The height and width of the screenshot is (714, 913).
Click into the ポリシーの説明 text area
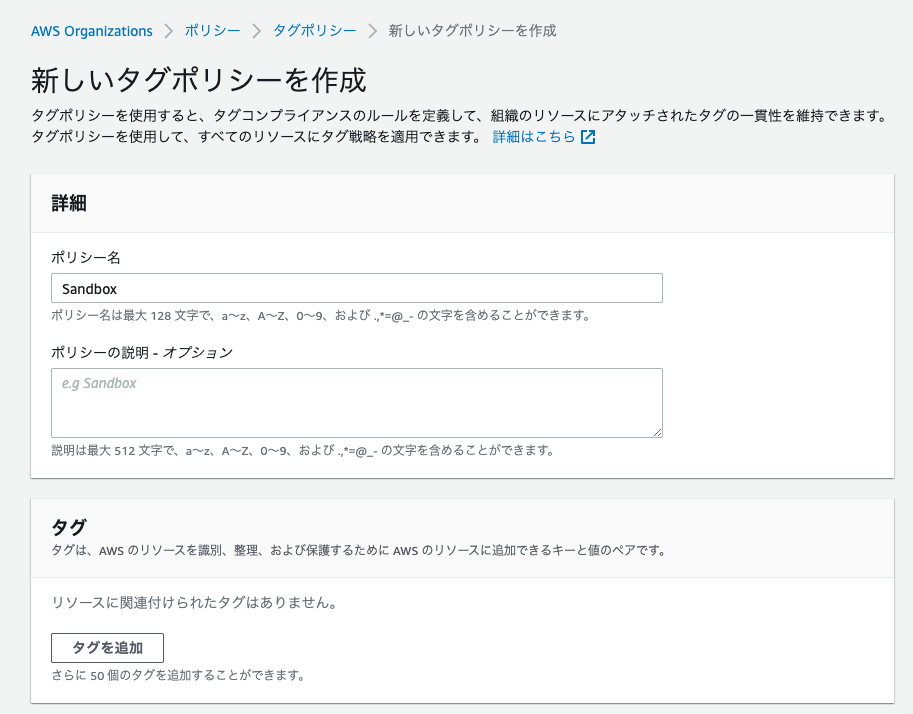[x=356, y=402]
